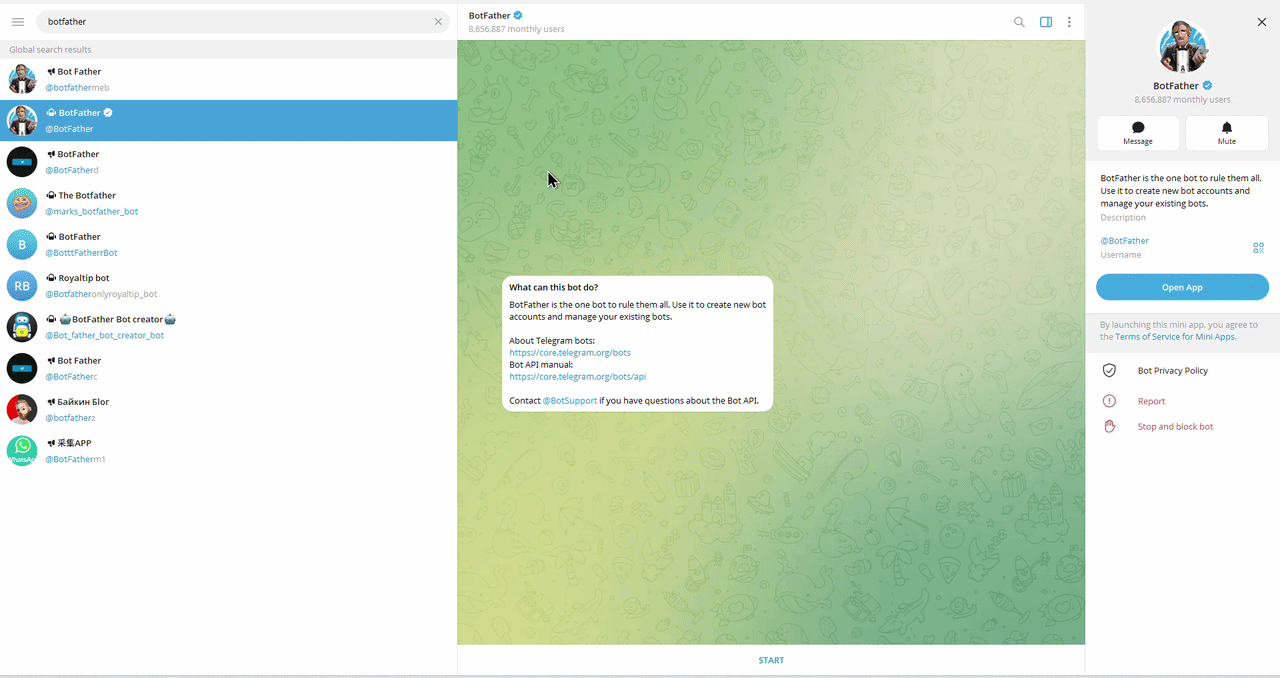Click '8,656,887 monthly users' in chat header
The image size is (1280, 678).
point(516,29)
